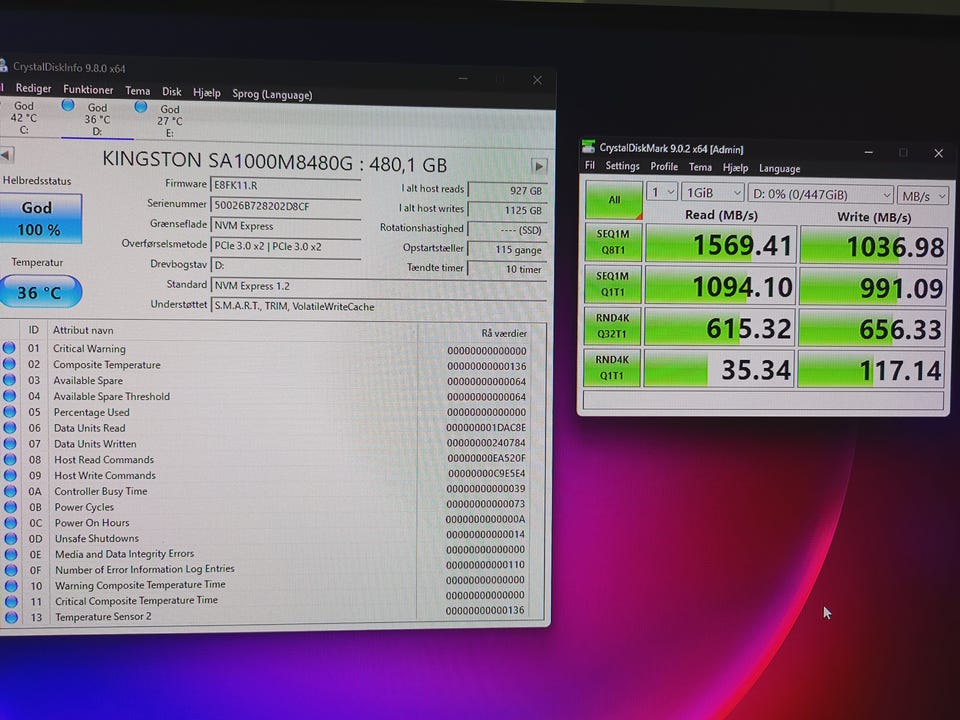
Task: Click status orb beside Data Units Written
Action: [10, 443]
